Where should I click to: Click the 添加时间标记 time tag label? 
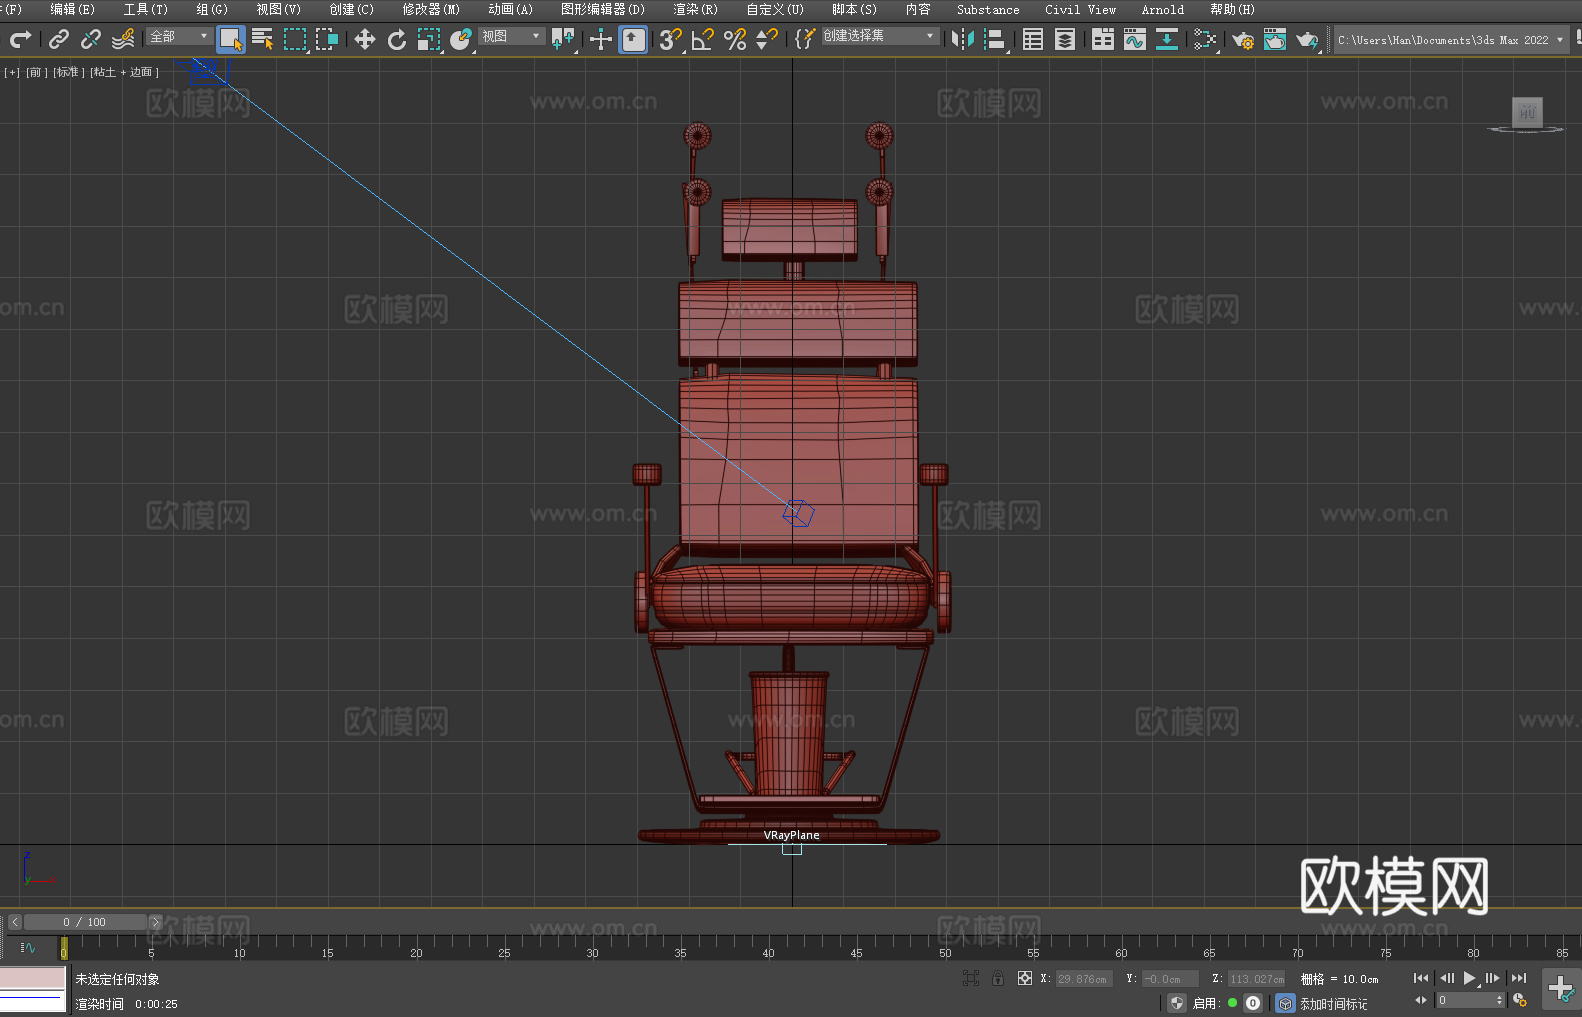(1333, 1003)
